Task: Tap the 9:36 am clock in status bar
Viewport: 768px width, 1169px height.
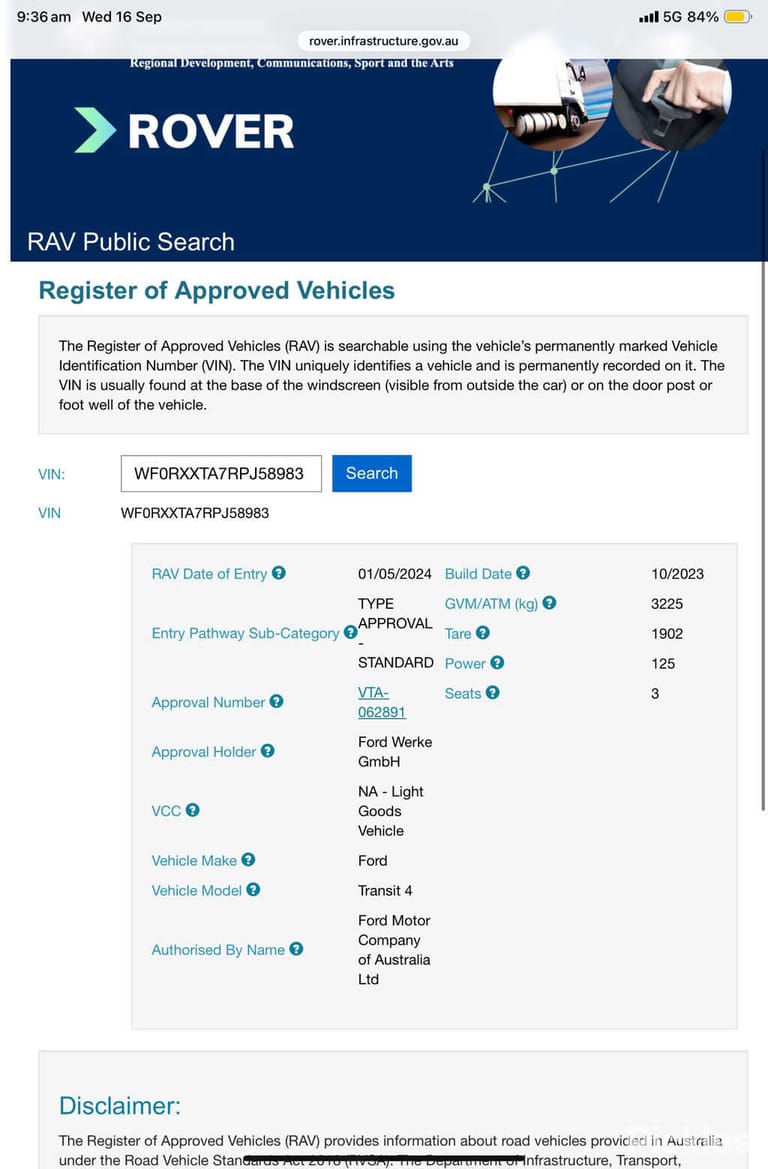Action: (x=44, y=16)
